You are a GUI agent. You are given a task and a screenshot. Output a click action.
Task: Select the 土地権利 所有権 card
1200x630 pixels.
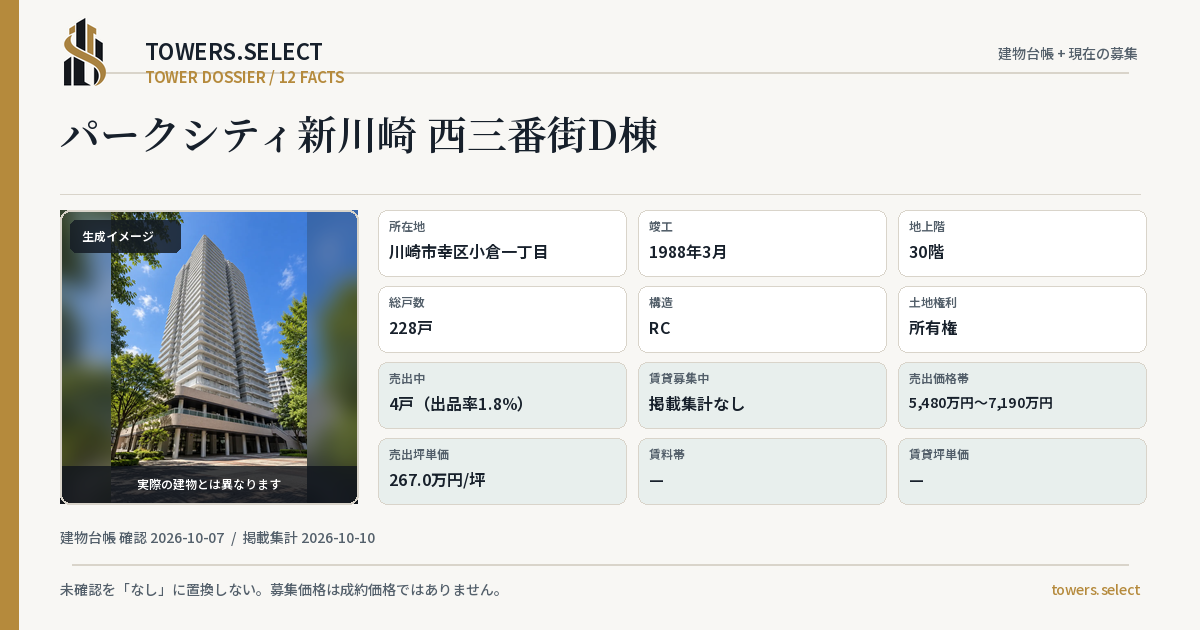click(x=1022, y=319)
